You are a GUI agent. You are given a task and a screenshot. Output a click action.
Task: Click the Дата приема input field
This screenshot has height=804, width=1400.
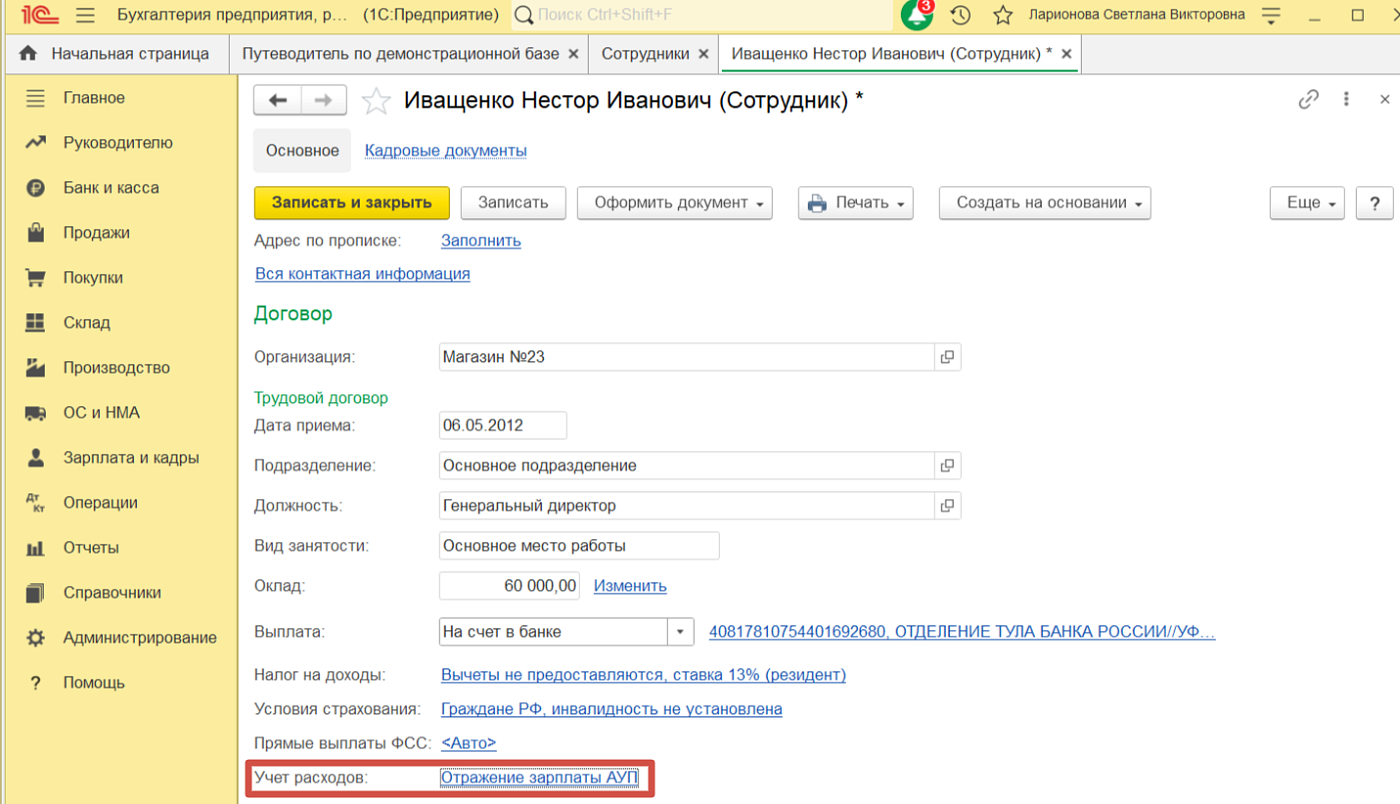point(502,425)
